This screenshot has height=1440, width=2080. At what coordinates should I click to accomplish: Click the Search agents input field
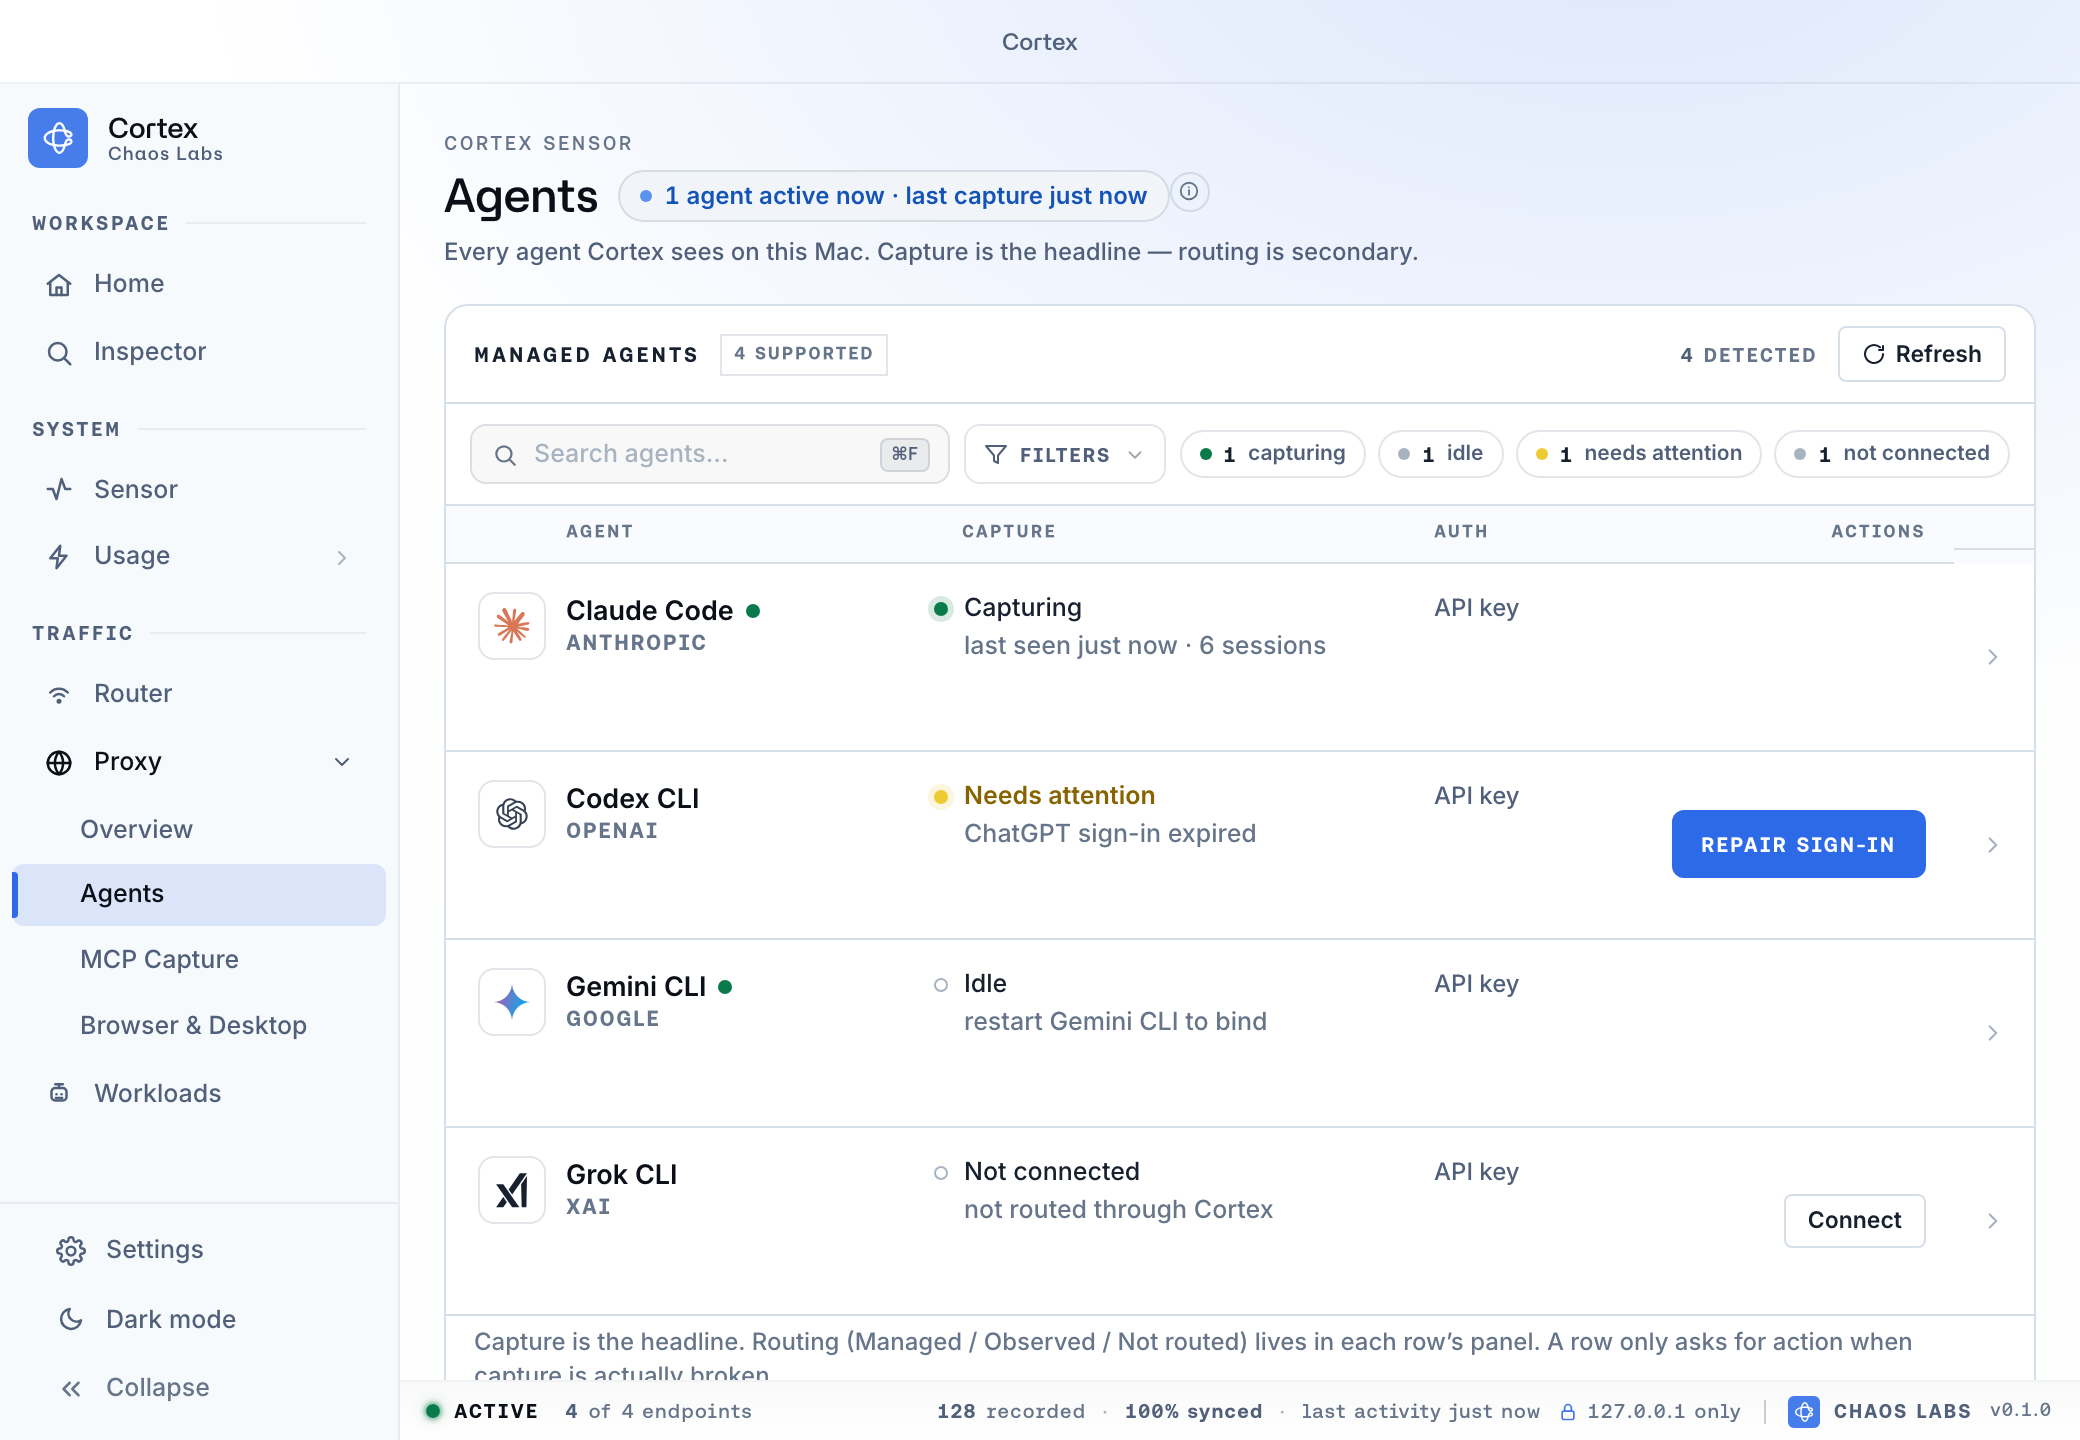[709, 454]
